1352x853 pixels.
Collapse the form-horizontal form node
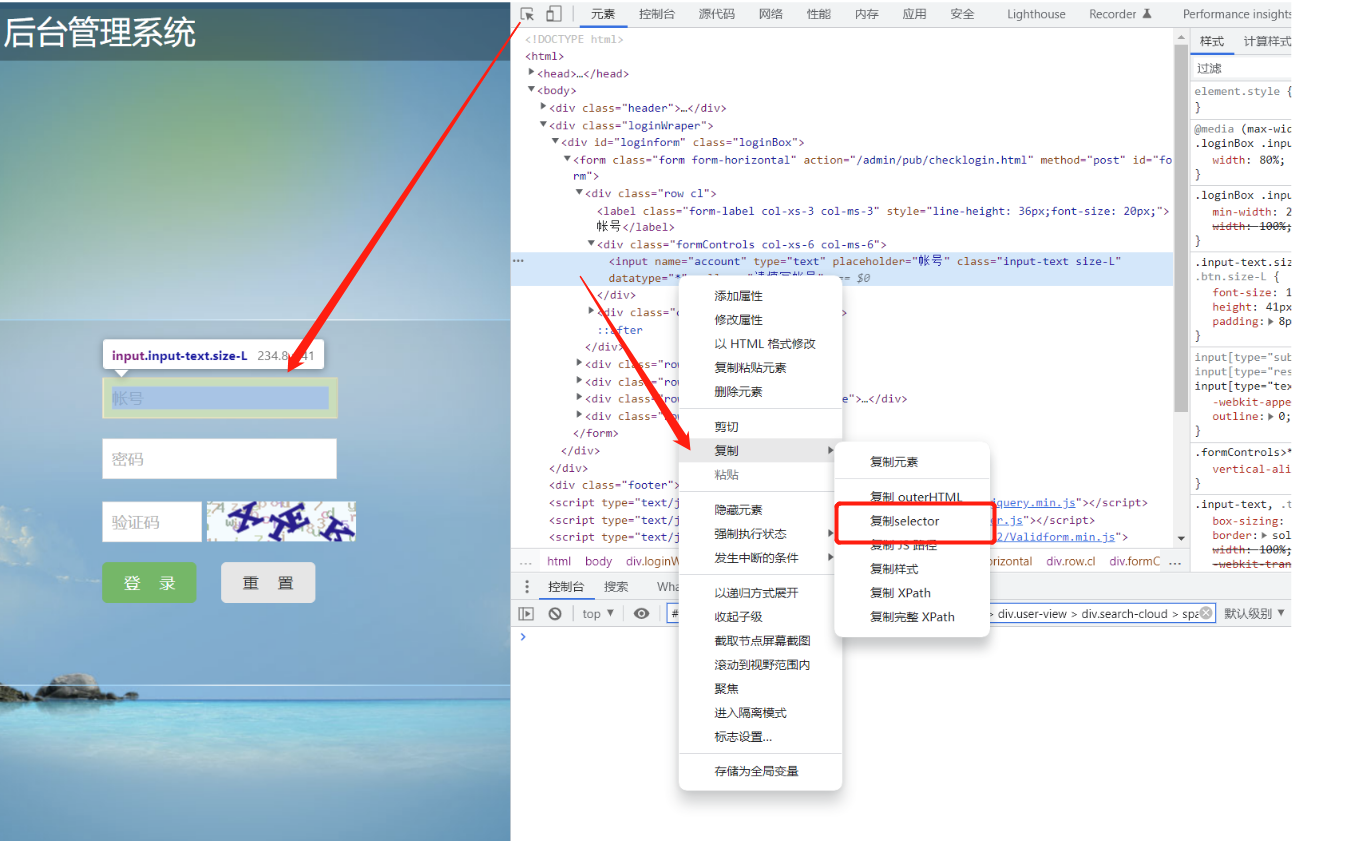[x=568, y=159]
